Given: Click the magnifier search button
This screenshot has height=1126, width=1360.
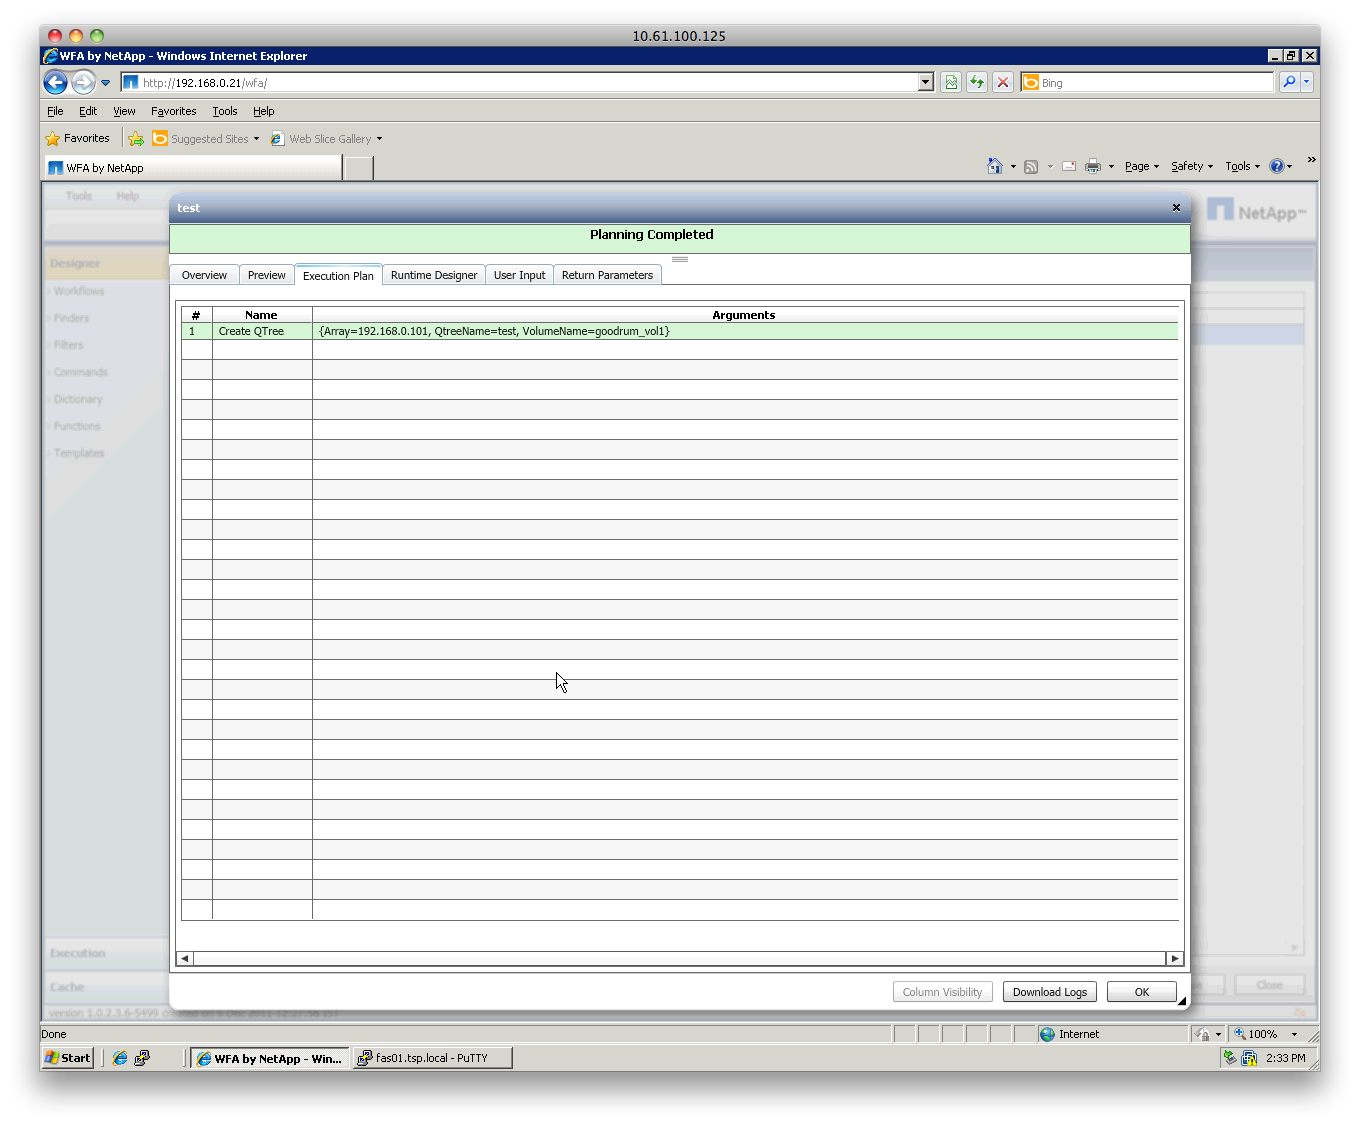Looking at the screenshot, I should click(x=1289, y=83).
